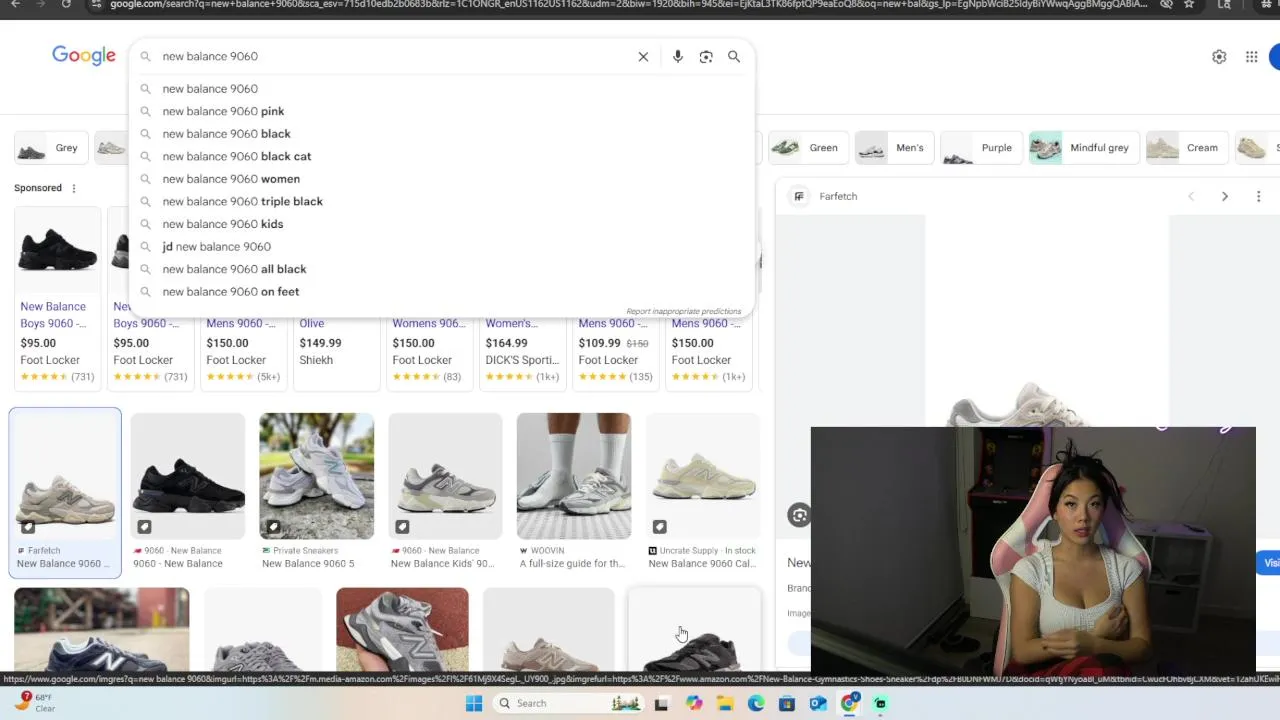Click inside the Google search text field
This screenshot has height=720, width=1280.
point(395,57)
